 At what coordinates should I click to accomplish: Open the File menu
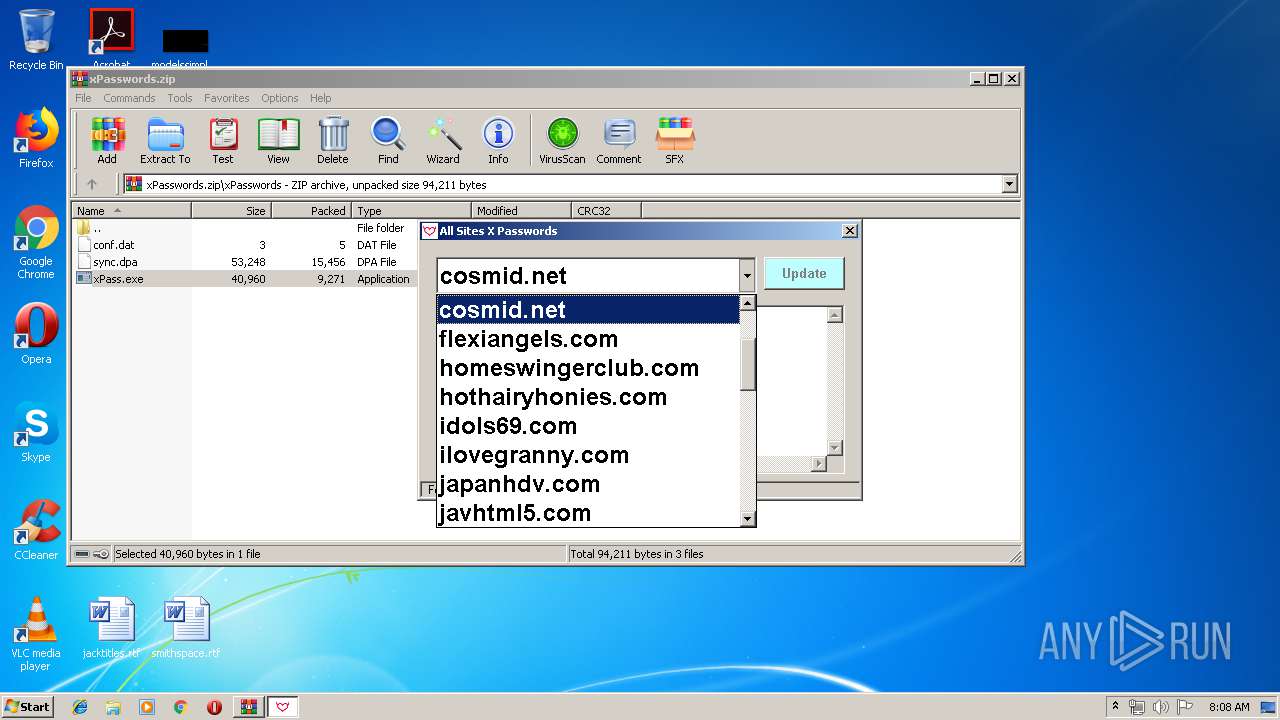tap(83, 98)
